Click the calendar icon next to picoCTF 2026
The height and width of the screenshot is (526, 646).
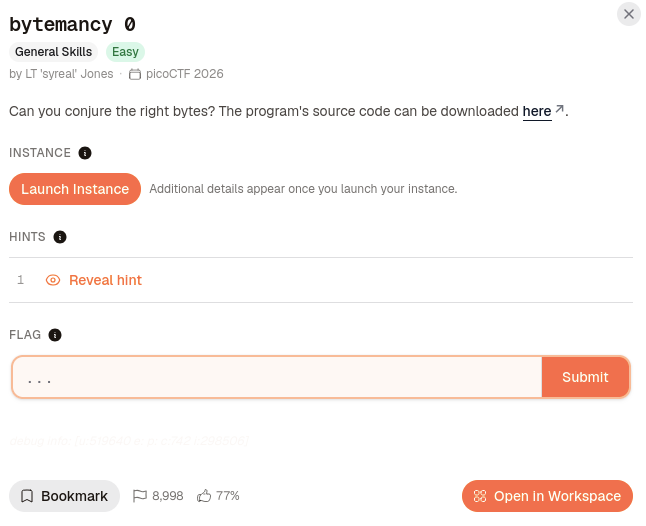pos(135,74)
